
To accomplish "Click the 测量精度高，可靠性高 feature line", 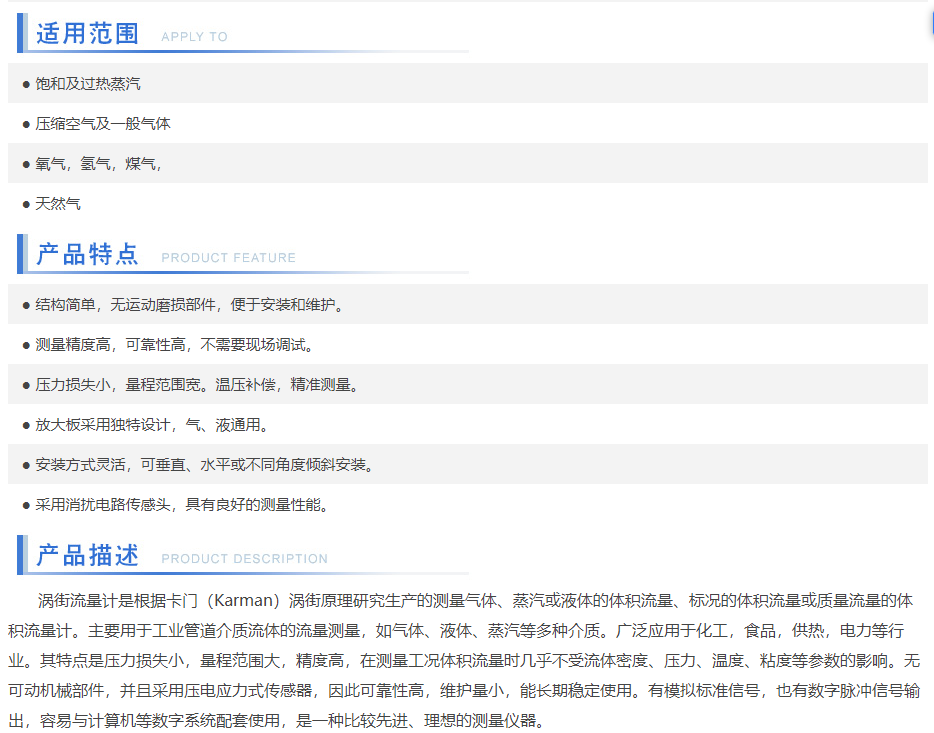I will (x=175, y=345).
